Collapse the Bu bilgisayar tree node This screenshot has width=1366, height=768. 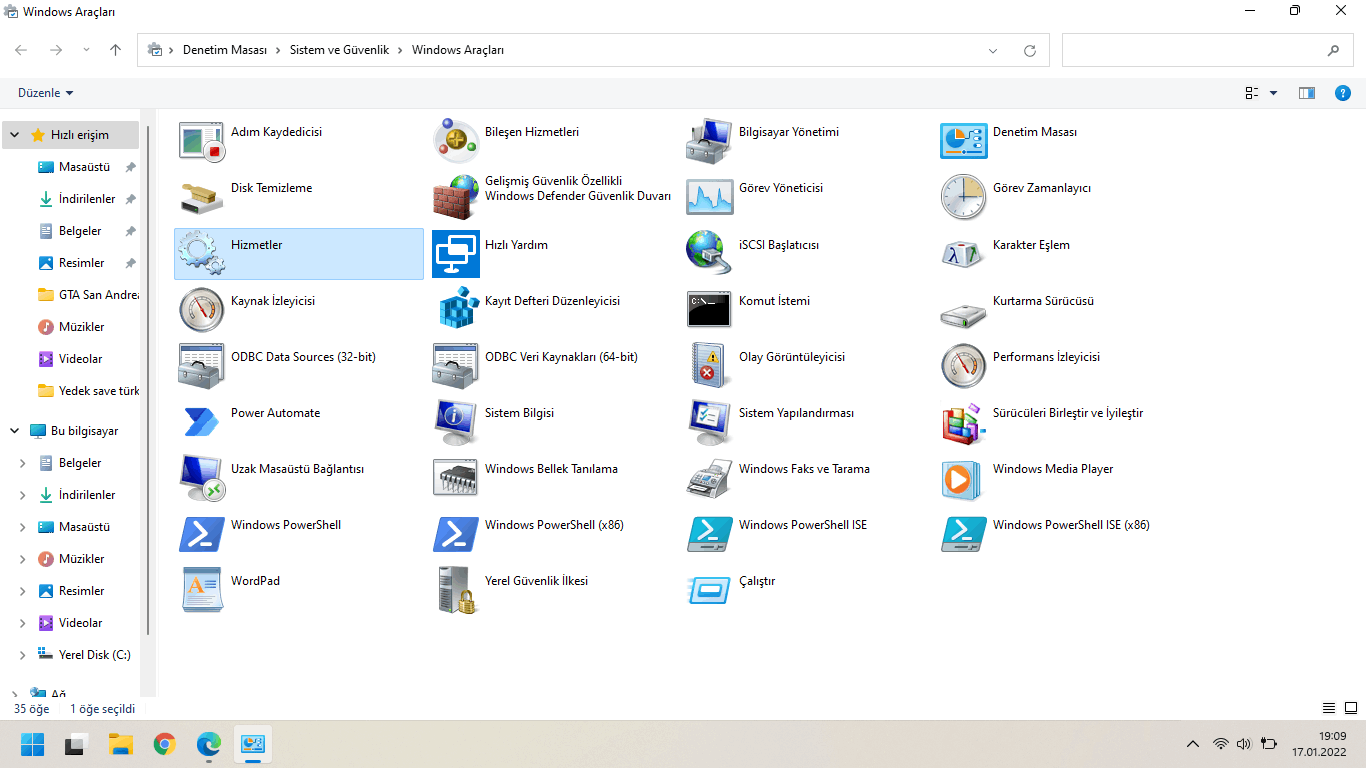click(x=15, y=431)
